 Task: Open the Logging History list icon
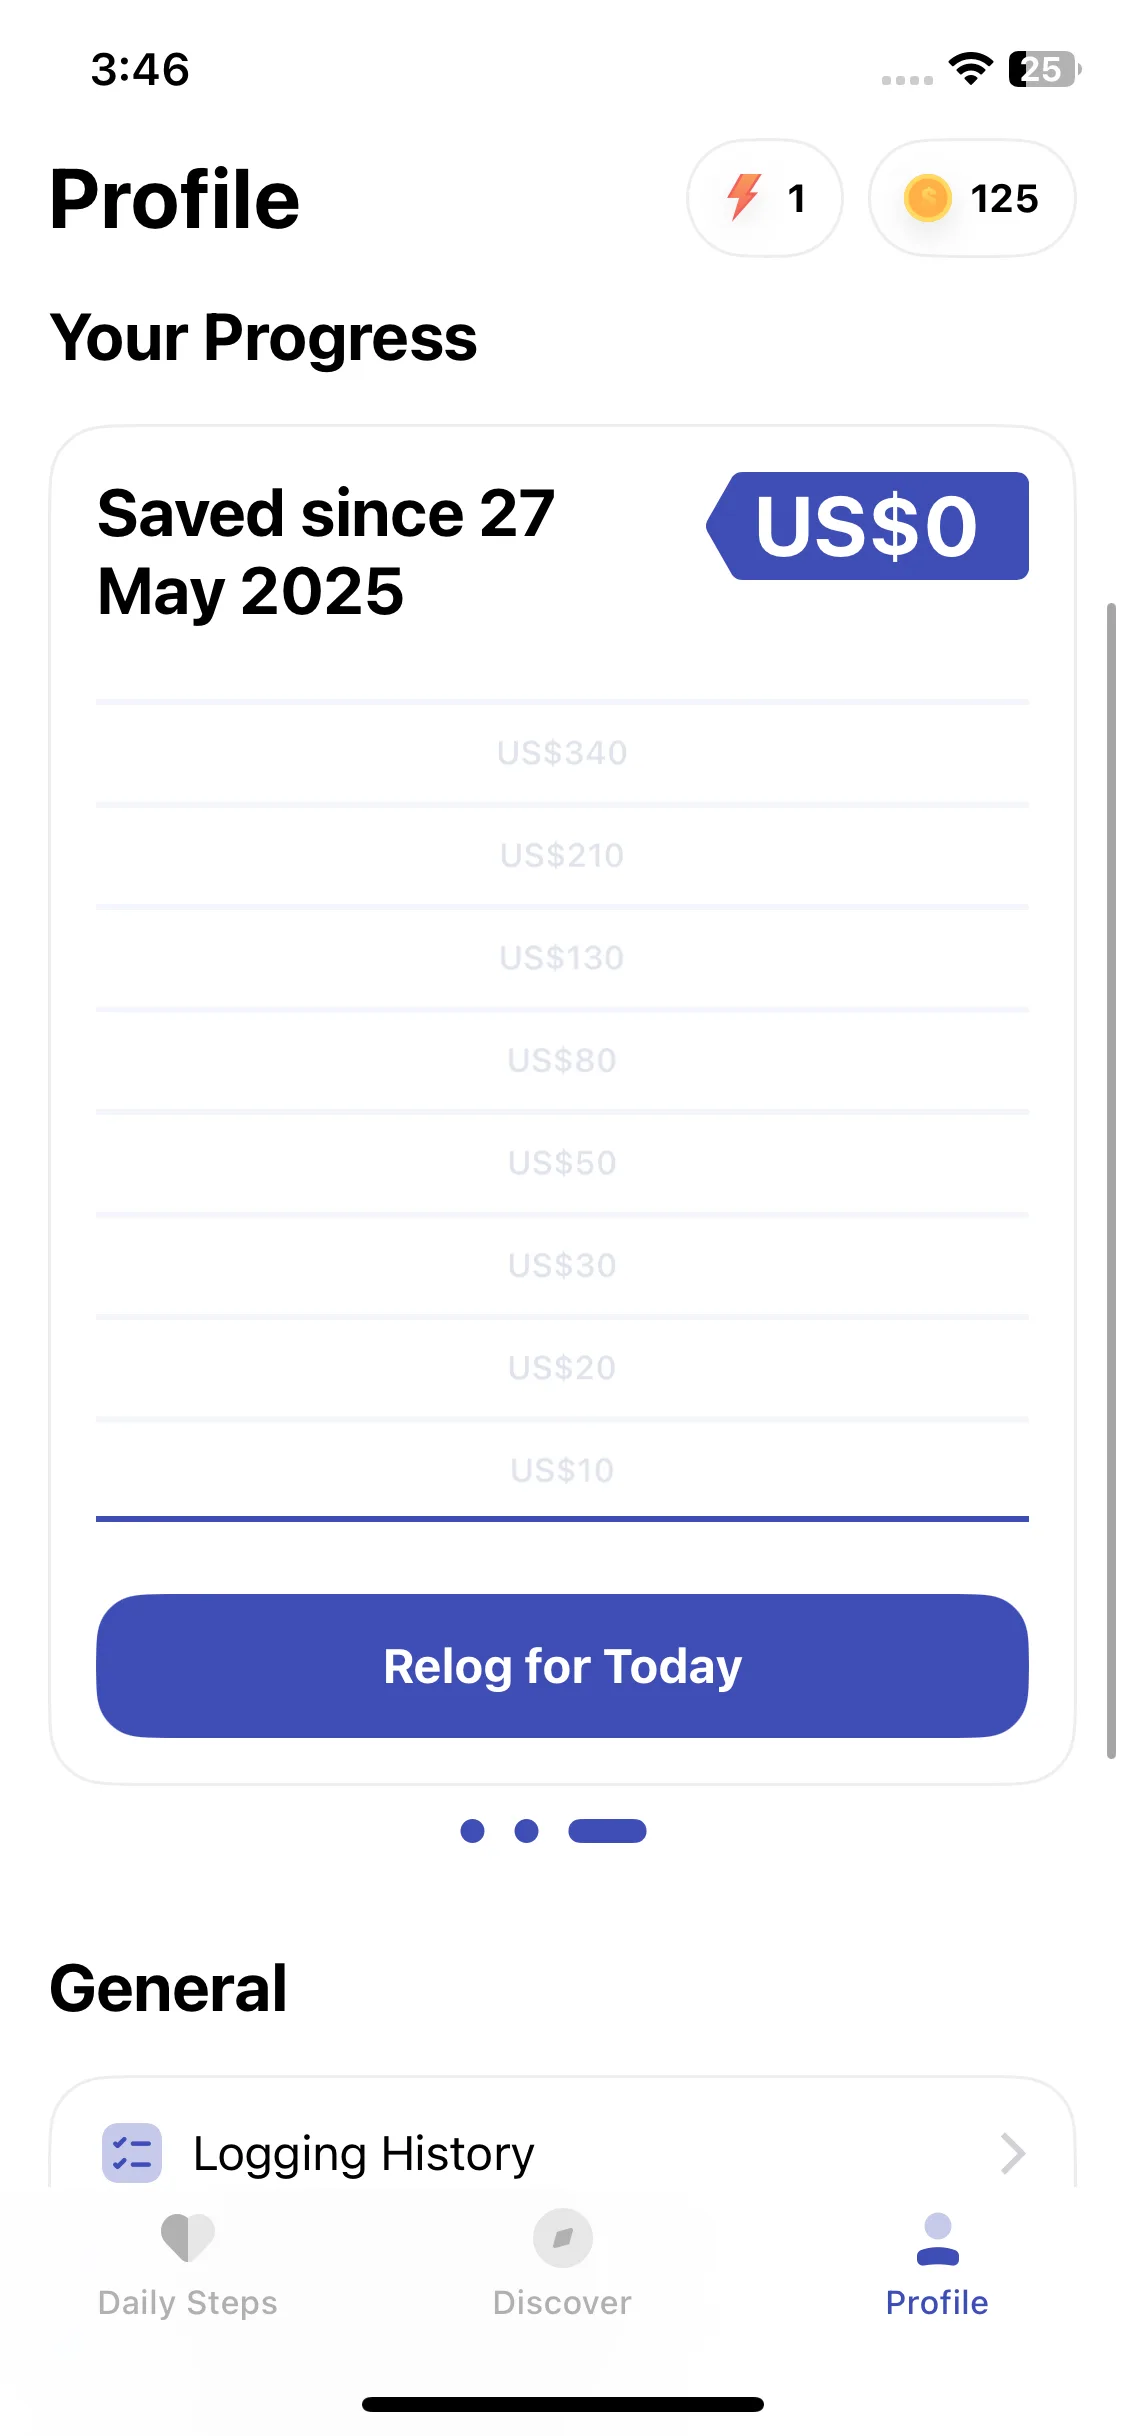(x=132, y=2153)
